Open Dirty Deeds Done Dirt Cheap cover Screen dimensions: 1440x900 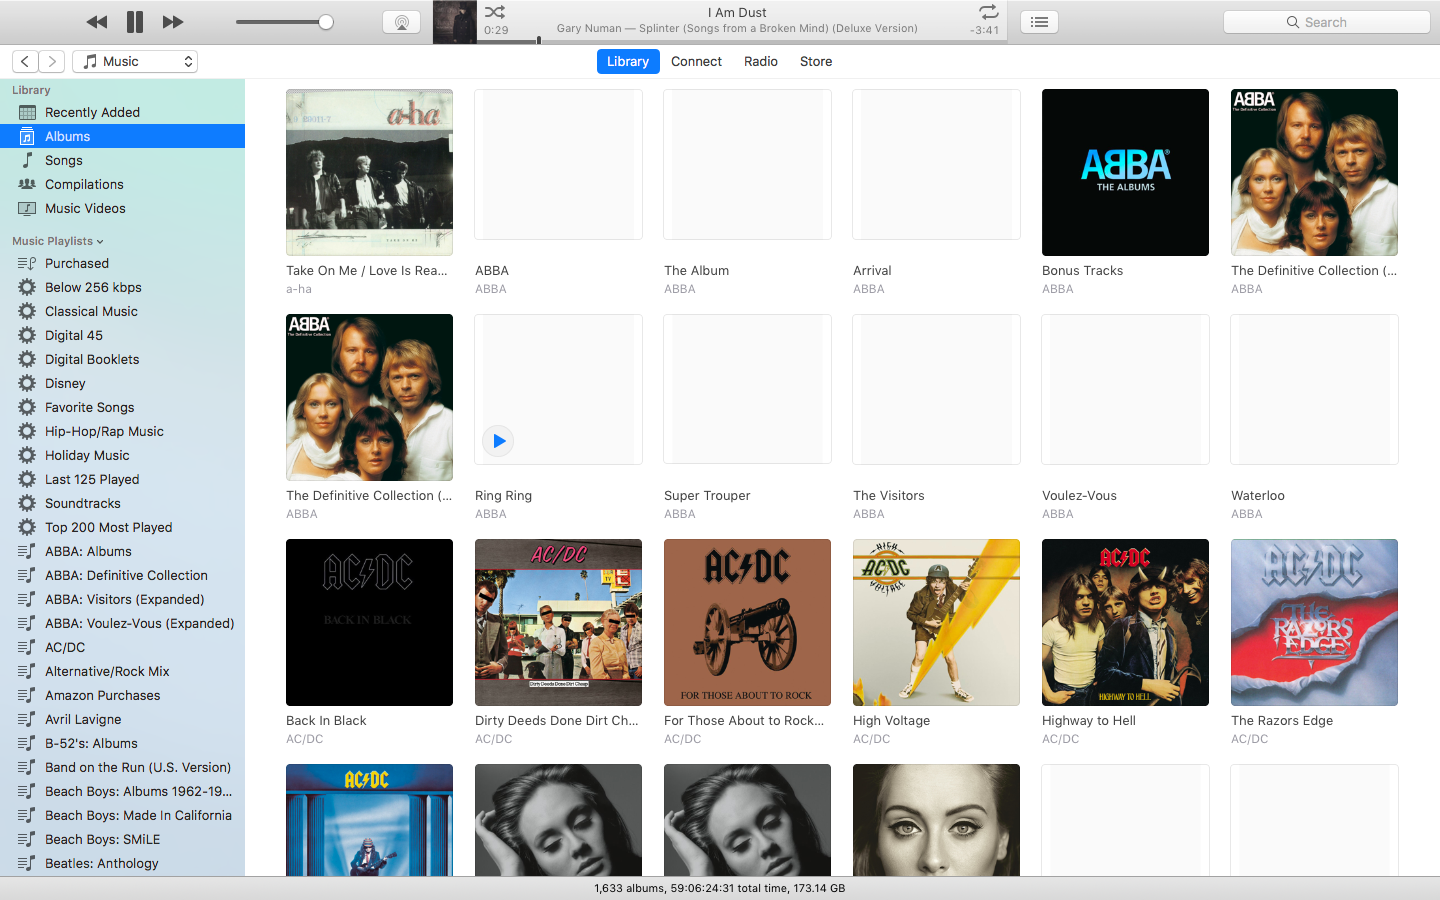click(x=558, y=622)
